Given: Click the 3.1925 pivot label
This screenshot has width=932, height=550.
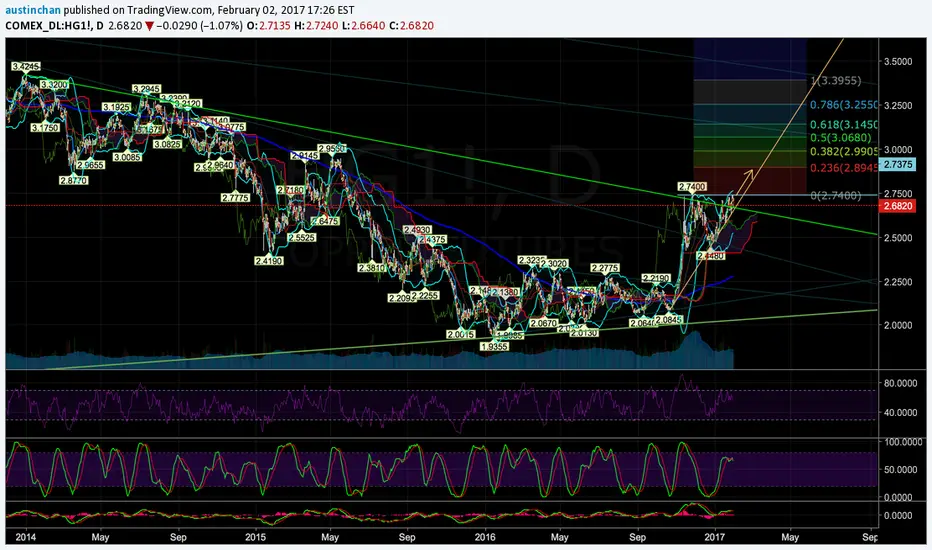Looking at the screenshot, I should [x=116, y=107].
